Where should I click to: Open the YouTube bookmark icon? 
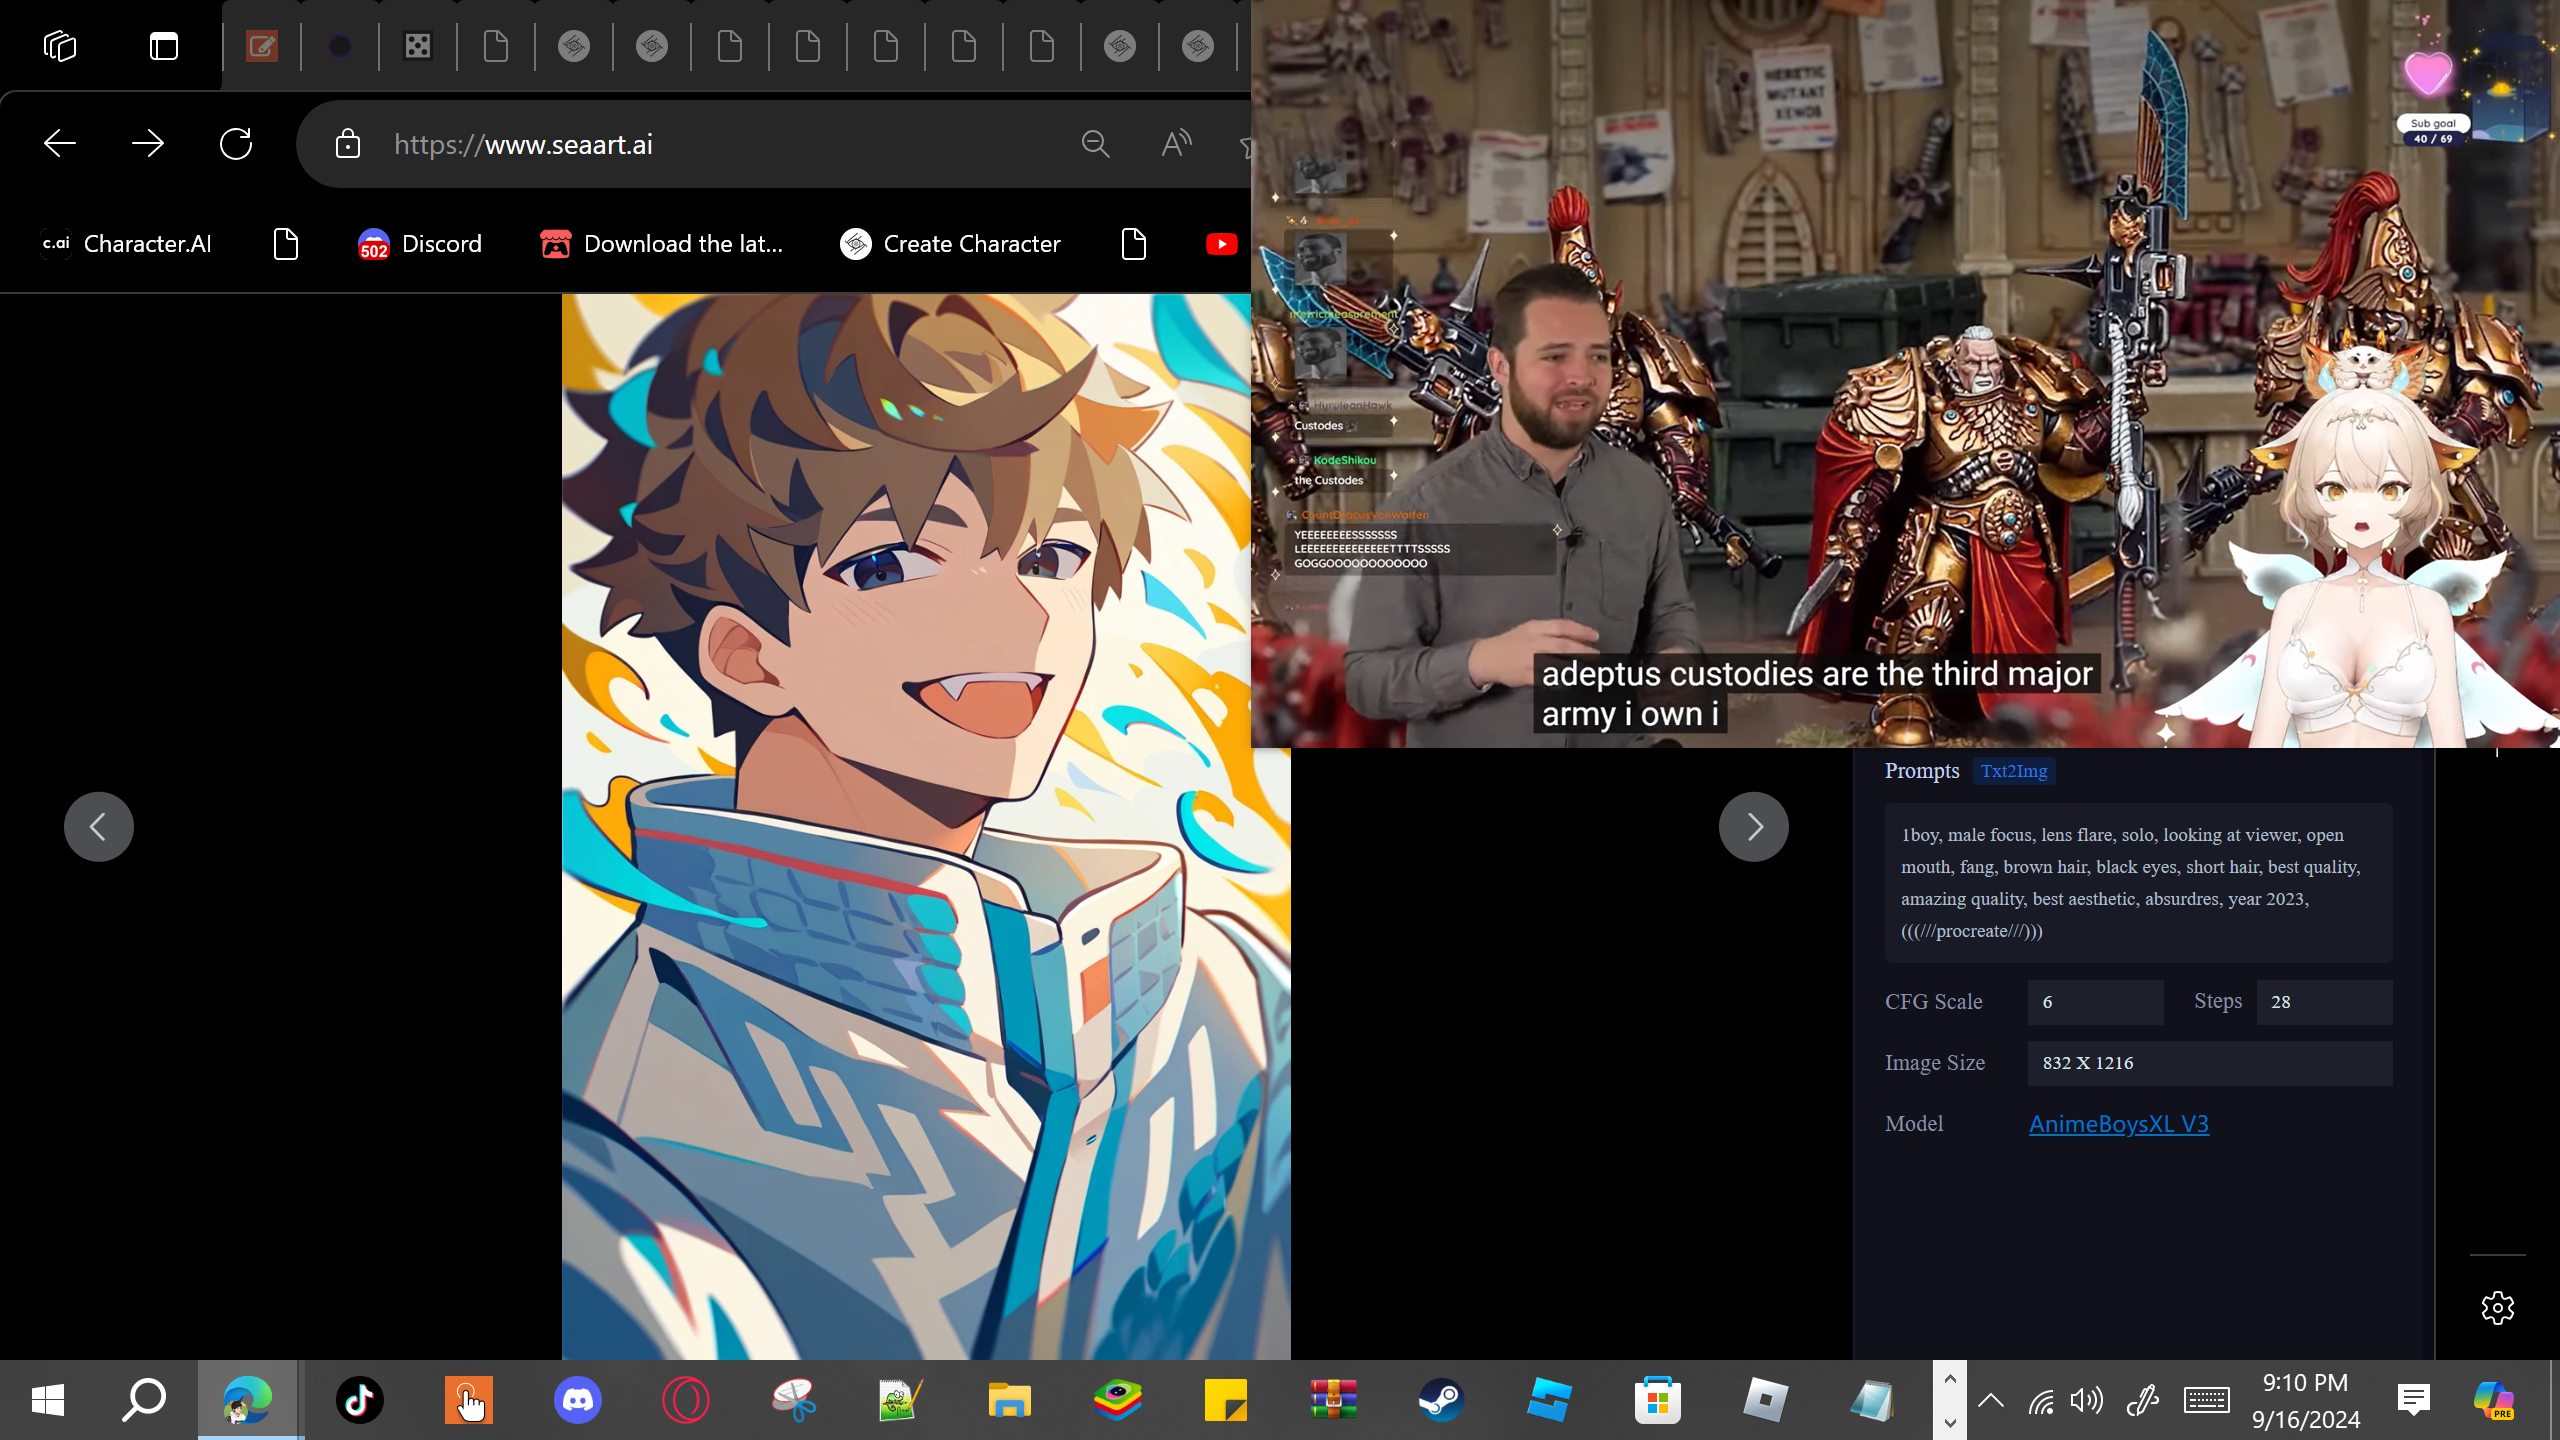(1222, 244)
